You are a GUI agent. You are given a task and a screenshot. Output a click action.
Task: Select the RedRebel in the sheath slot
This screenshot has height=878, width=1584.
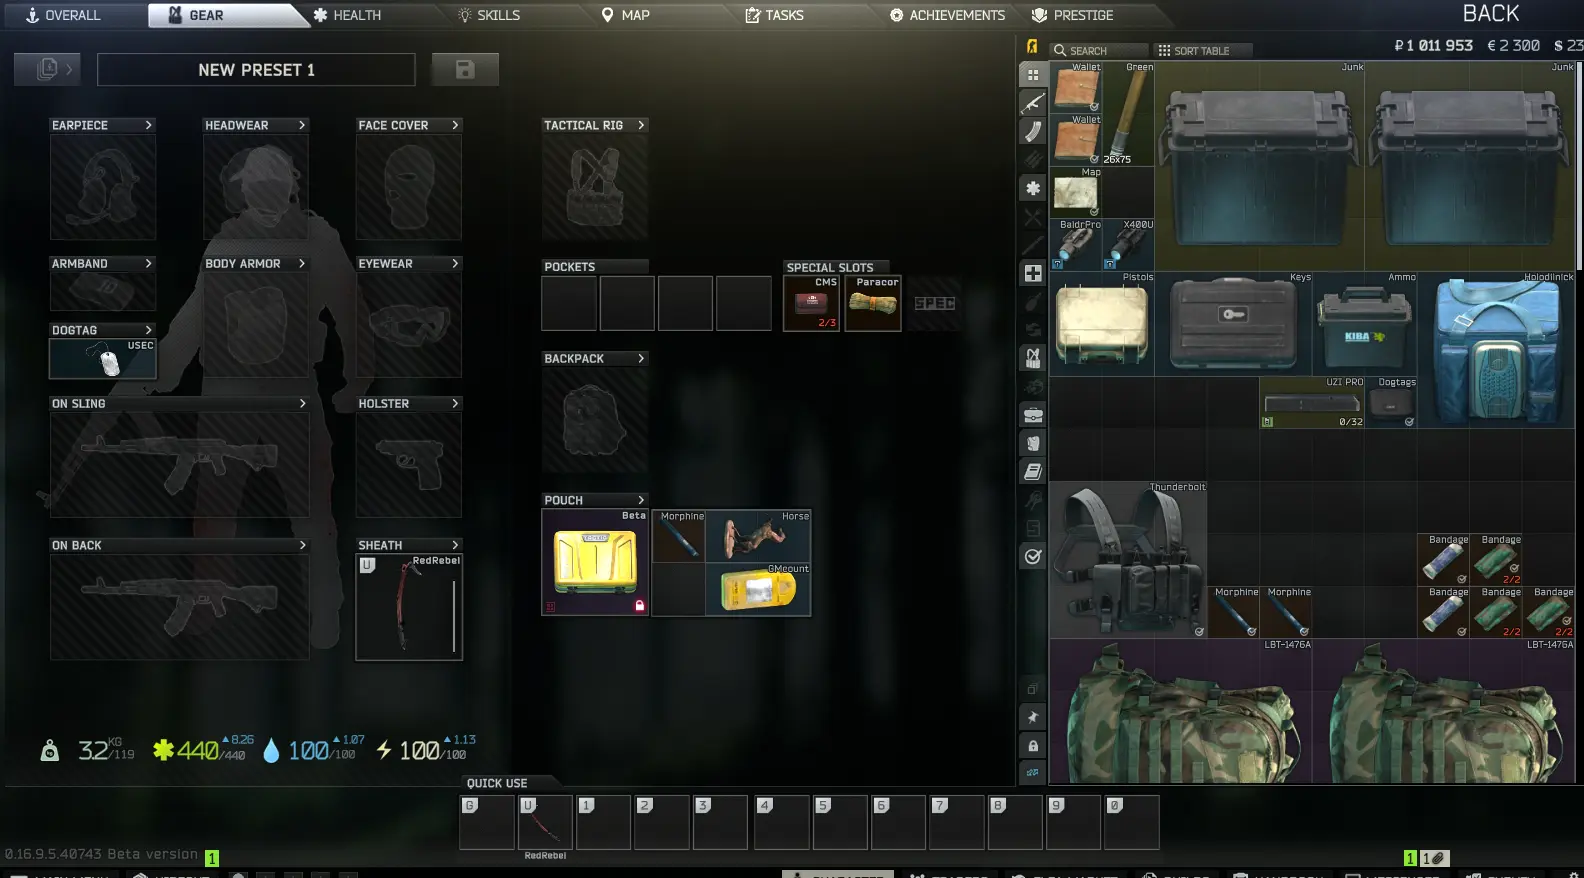coord(409,607)
